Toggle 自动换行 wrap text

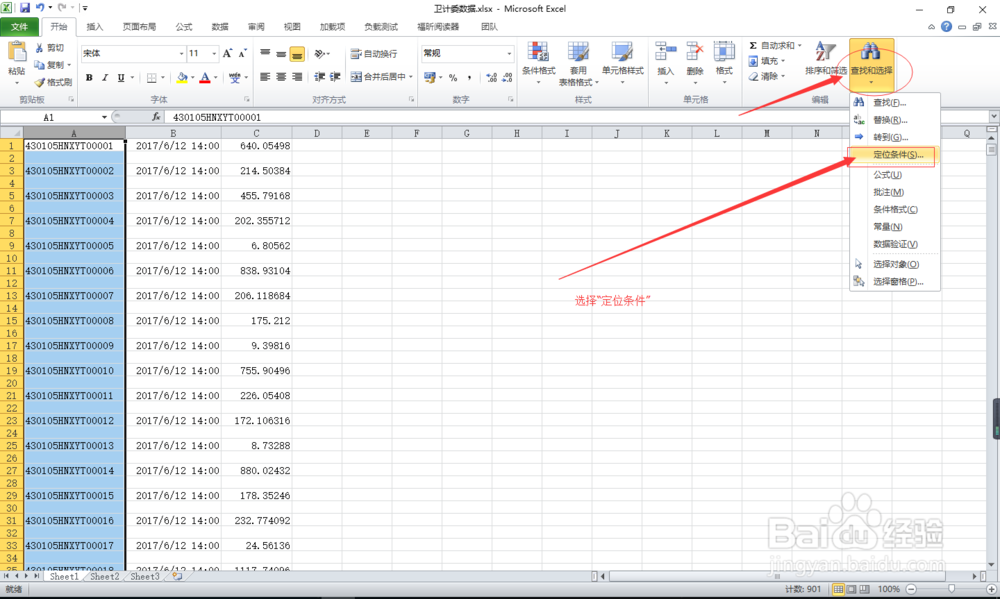pos(374,54)
